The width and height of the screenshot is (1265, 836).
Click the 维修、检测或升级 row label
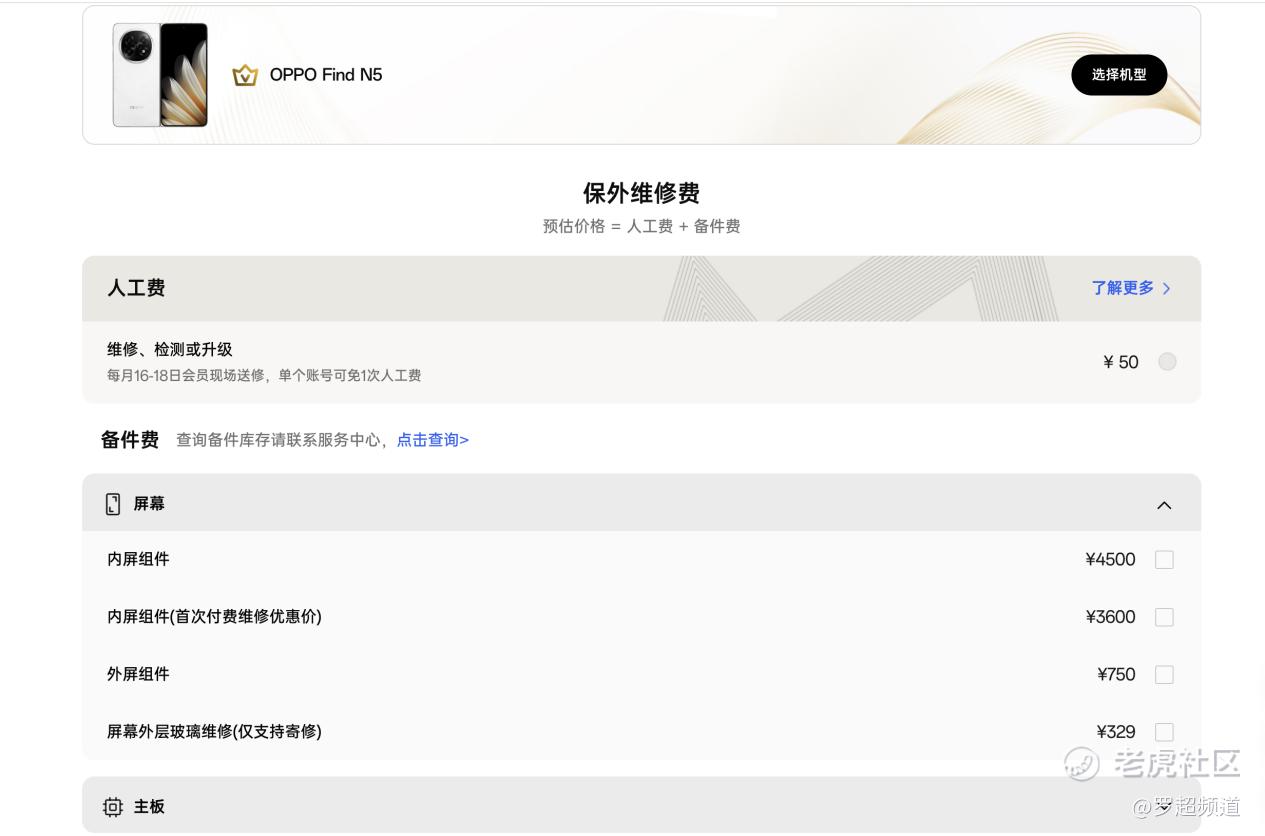click(x=170, y=350)
